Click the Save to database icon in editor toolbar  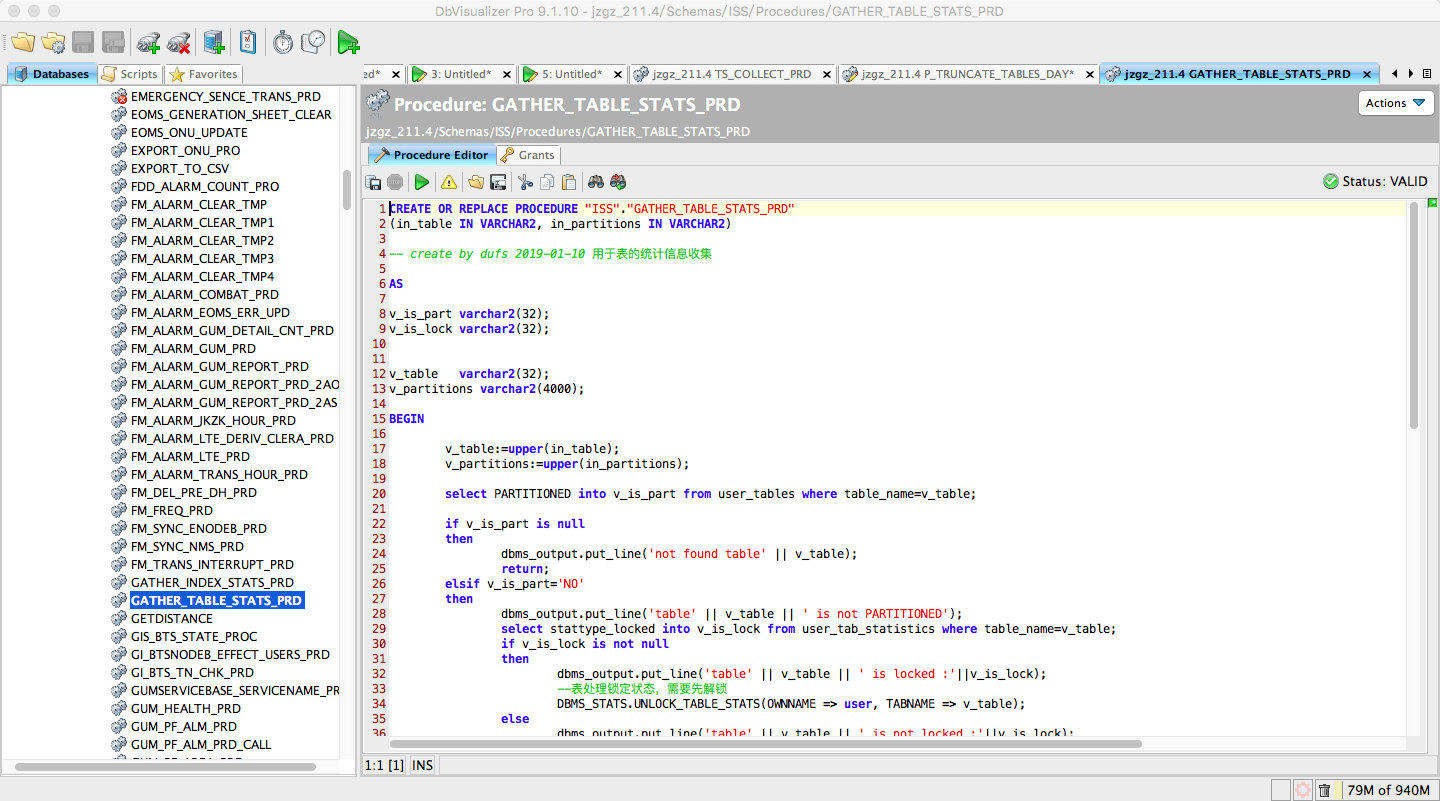click(x=374, y=182)
